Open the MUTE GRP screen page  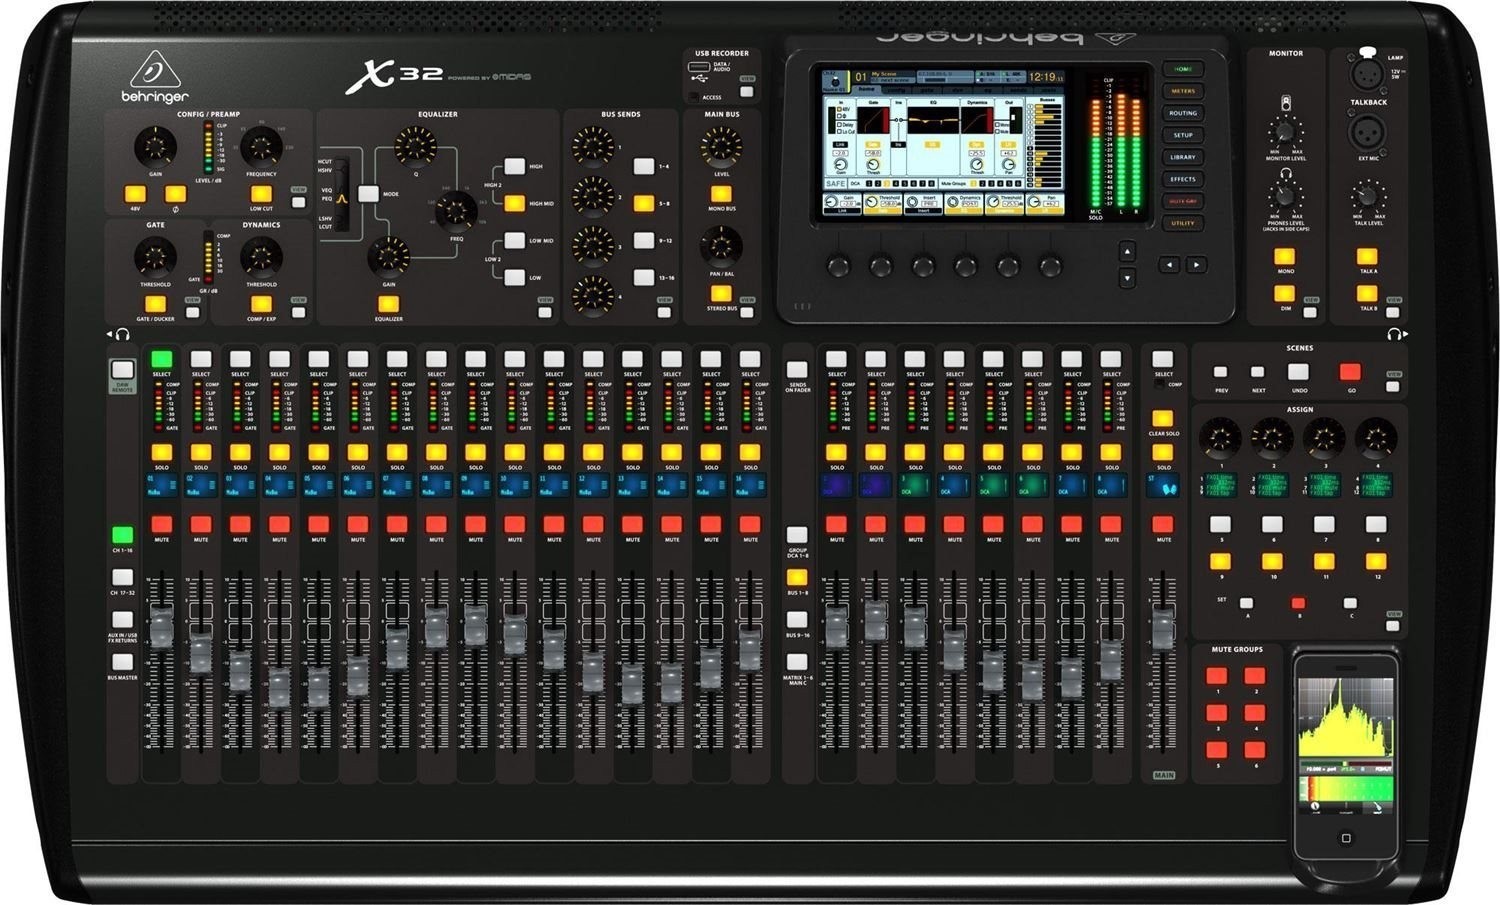[x=1182, y=199]
